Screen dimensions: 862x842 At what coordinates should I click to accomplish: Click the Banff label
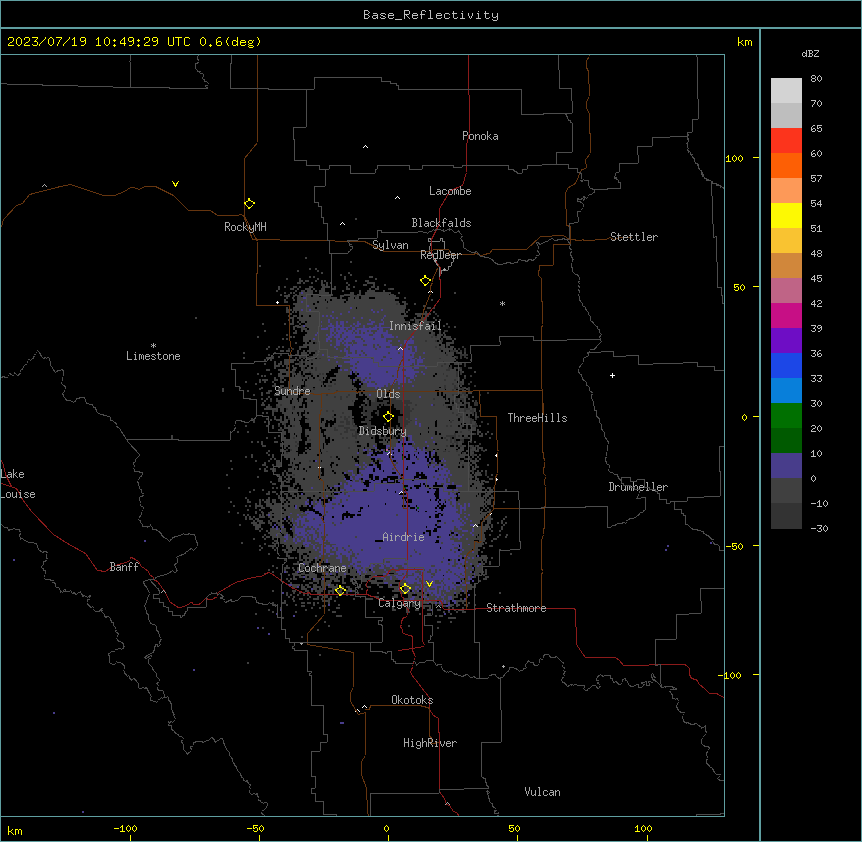pos(124,567)
